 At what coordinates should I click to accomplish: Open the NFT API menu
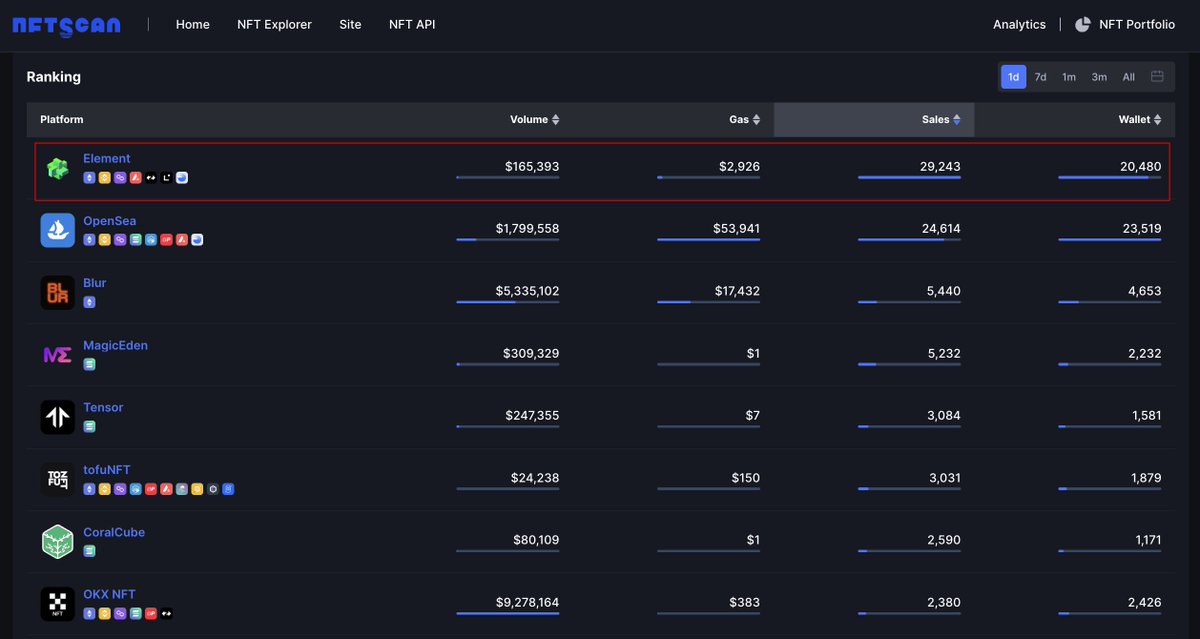[412, 25]
